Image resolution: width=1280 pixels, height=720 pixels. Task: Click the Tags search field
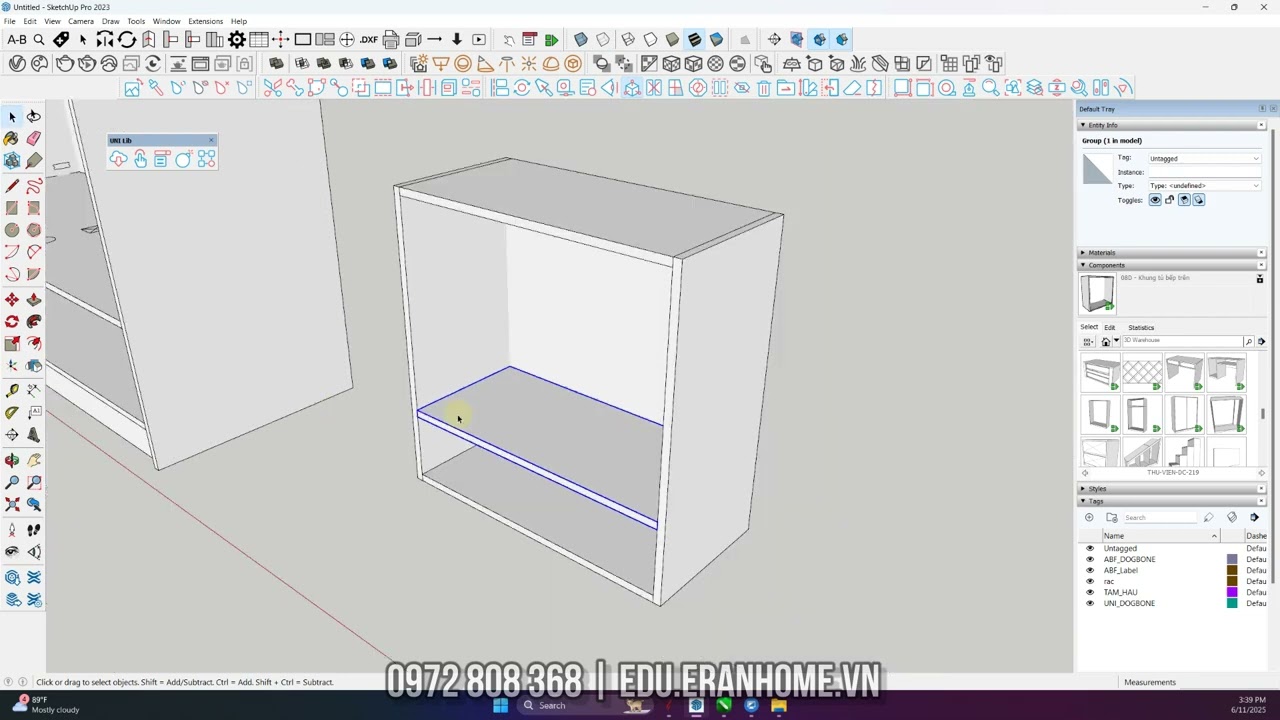[1160, 517]
